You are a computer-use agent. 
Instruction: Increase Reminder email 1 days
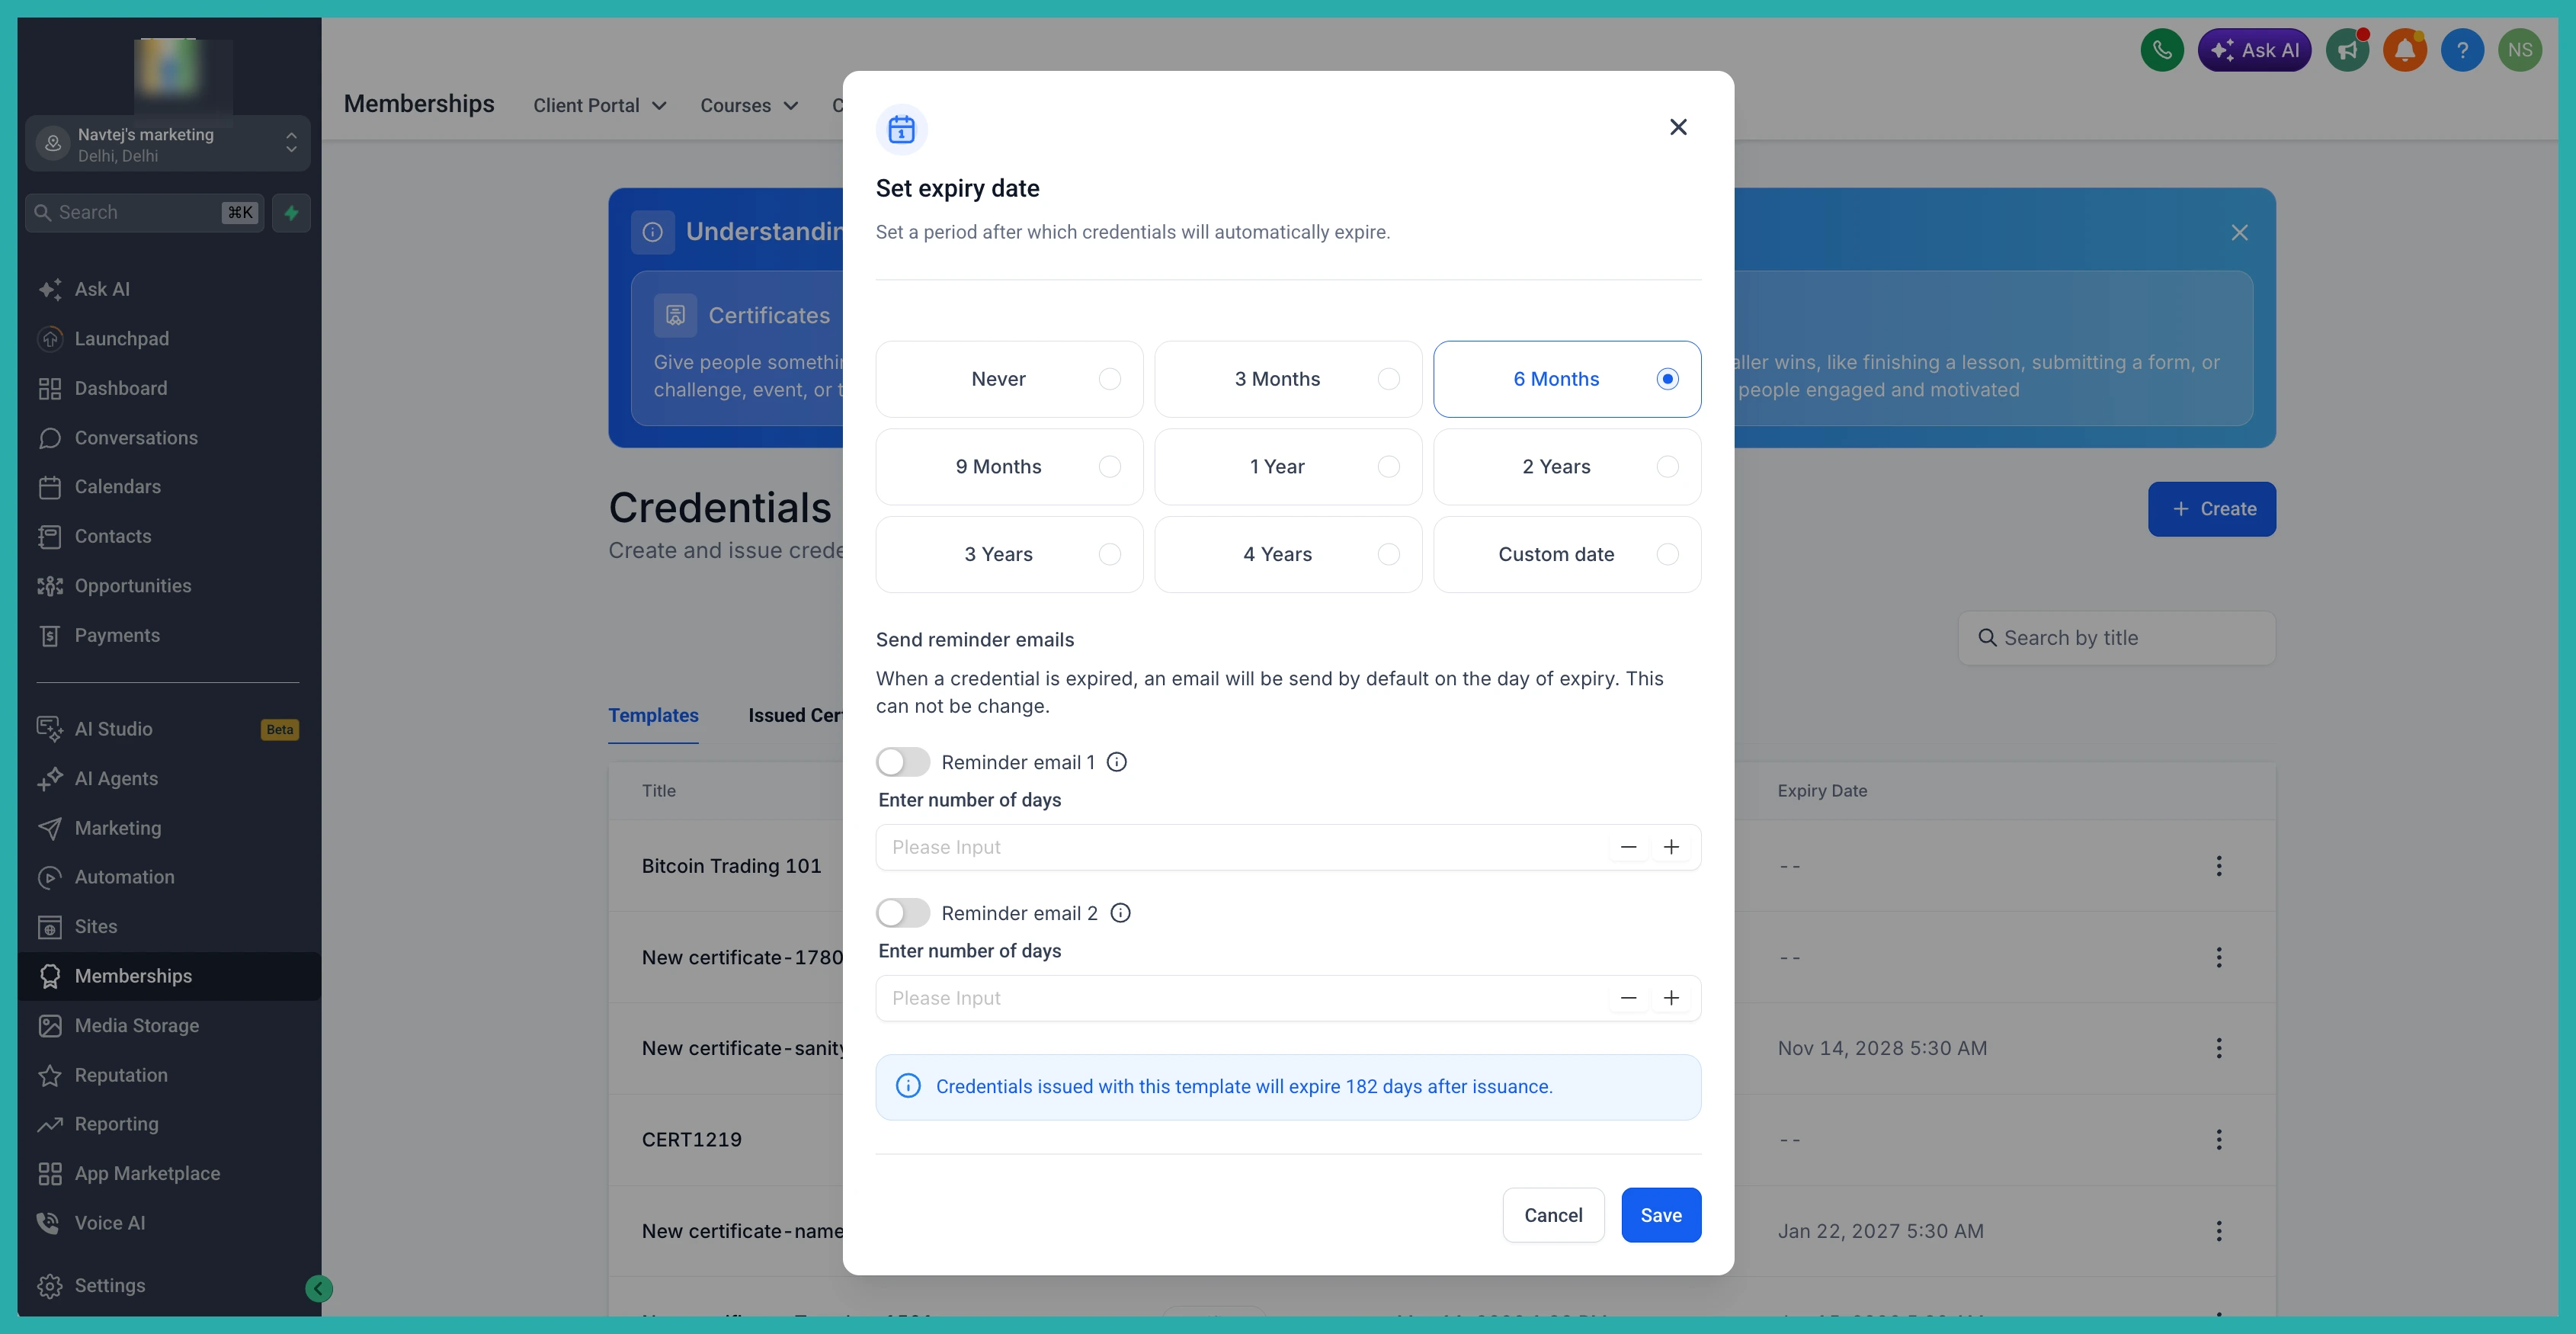pos(1671,847)
